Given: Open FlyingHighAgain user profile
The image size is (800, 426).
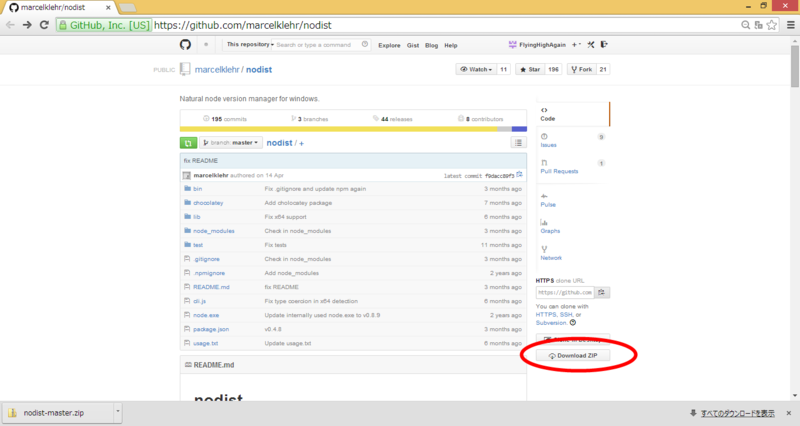Looking at the screenshot, I should 537,45.
